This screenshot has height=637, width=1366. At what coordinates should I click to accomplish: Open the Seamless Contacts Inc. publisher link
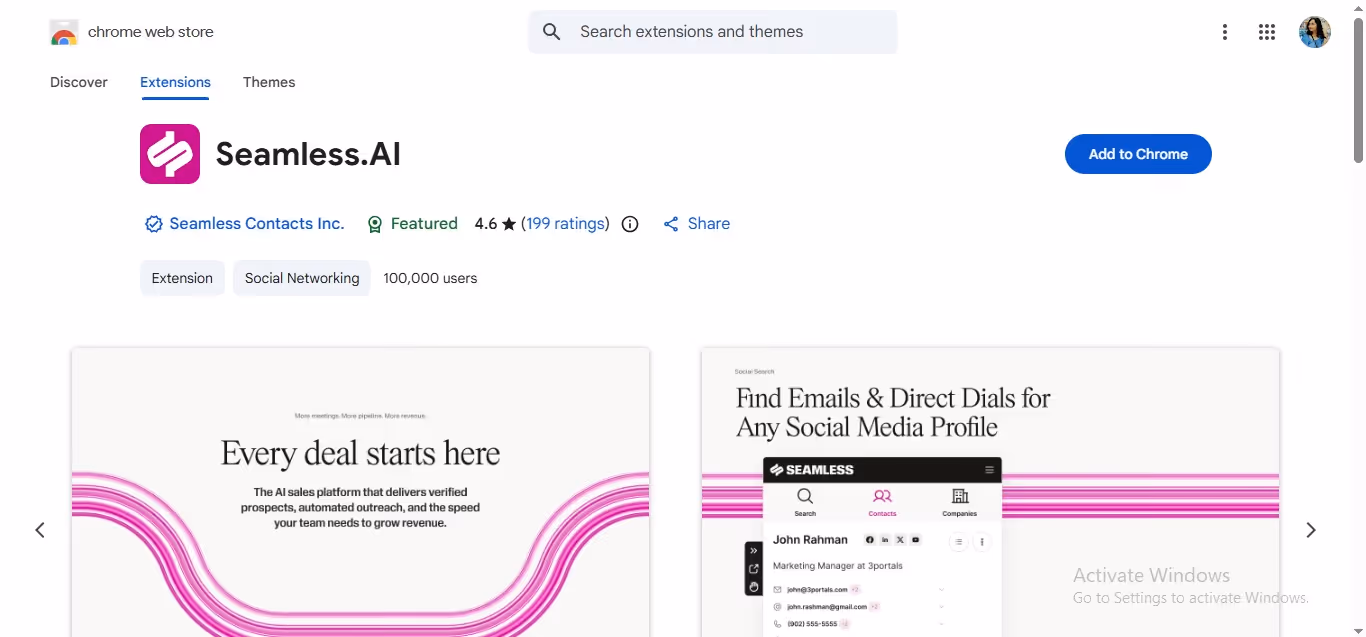(x=257, y=224)
